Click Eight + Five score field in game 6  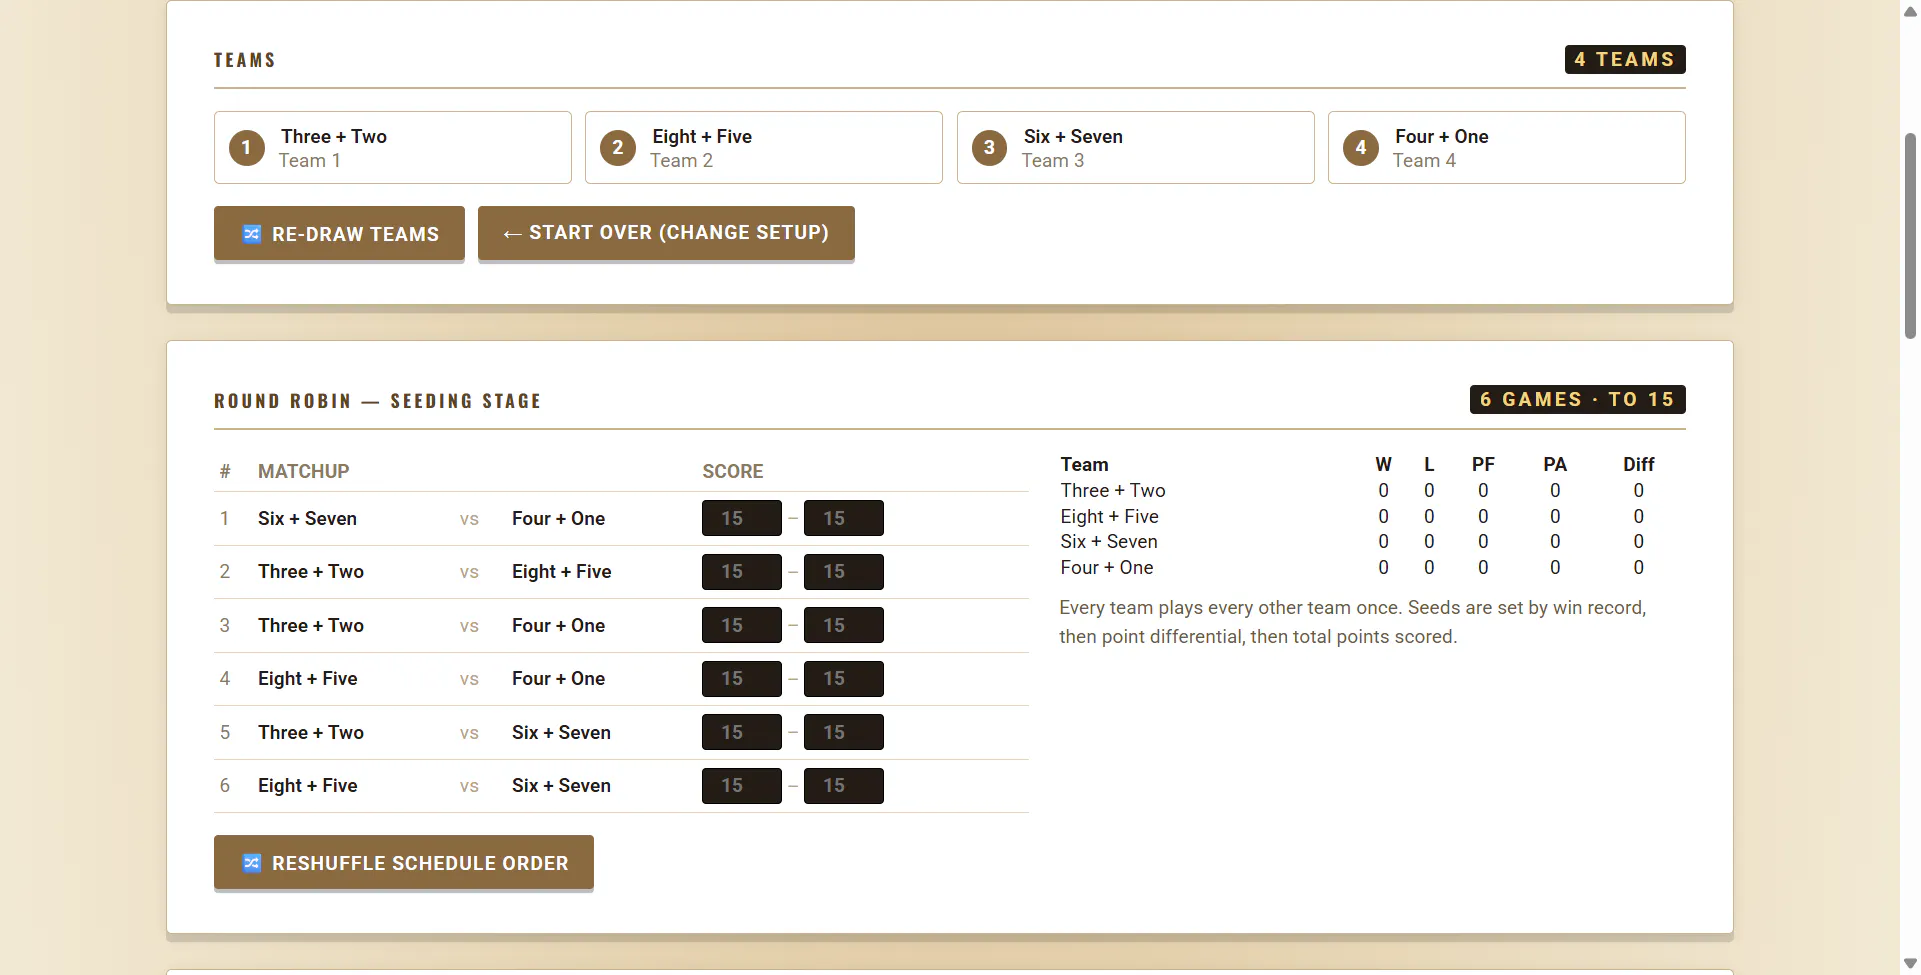click(x=742, y=786)
